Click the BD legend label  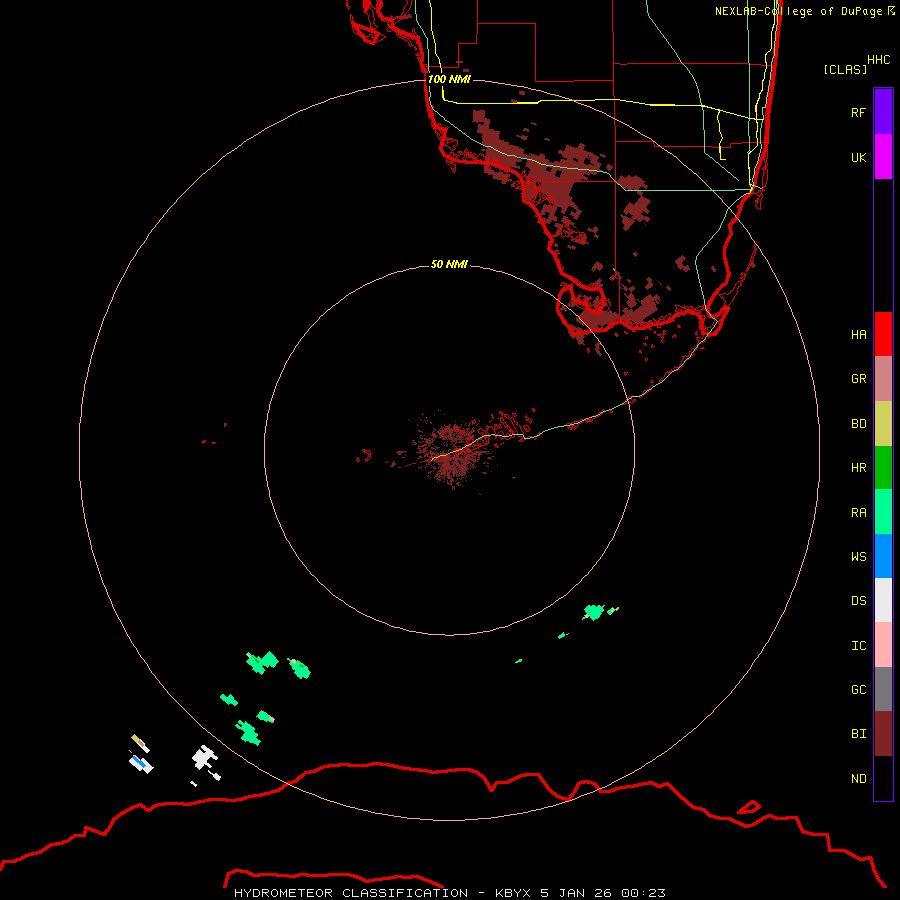(858, 424)
